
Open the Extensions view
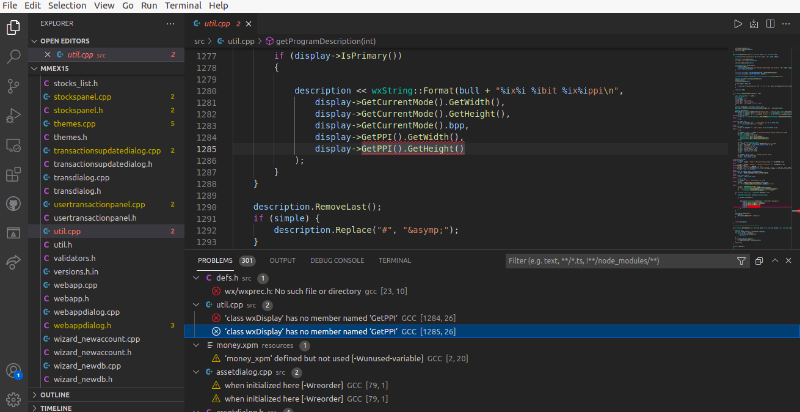tap(13, 175)
